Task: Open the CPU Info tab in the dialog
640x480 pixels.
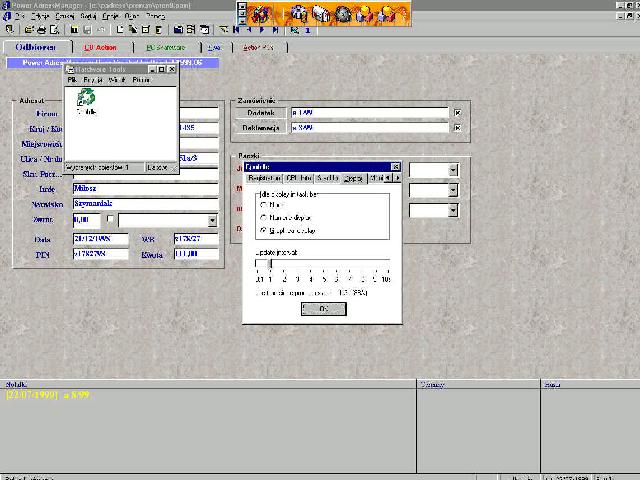Action: [299, 178]
